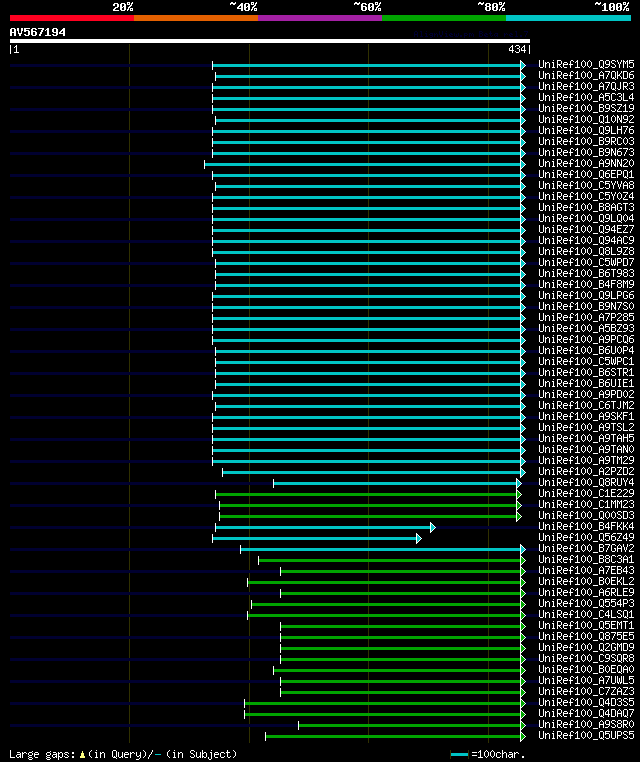Select the UniRef100_Q4DAQ7 label
The image size is (640, 762).
[586, 713]
